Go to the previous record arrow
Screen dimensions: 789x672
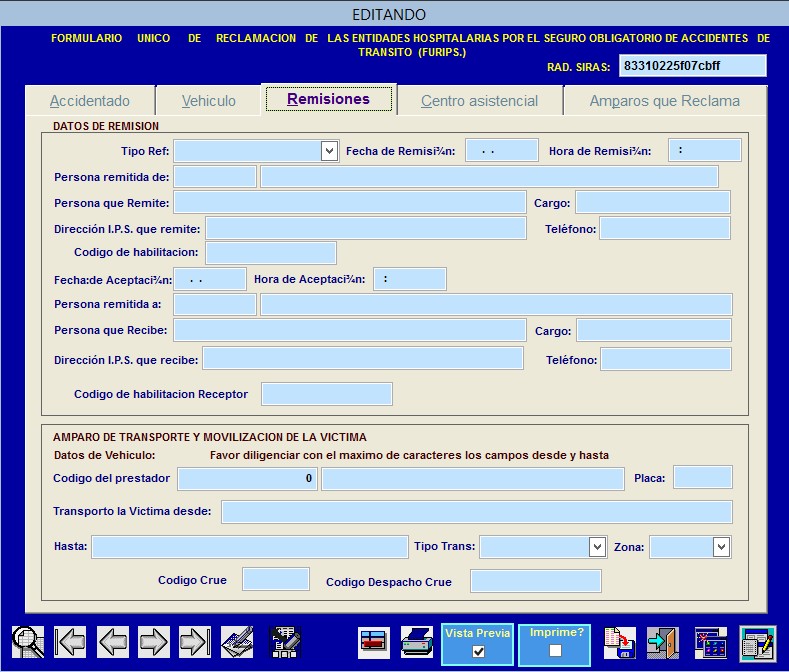(112, 642)
